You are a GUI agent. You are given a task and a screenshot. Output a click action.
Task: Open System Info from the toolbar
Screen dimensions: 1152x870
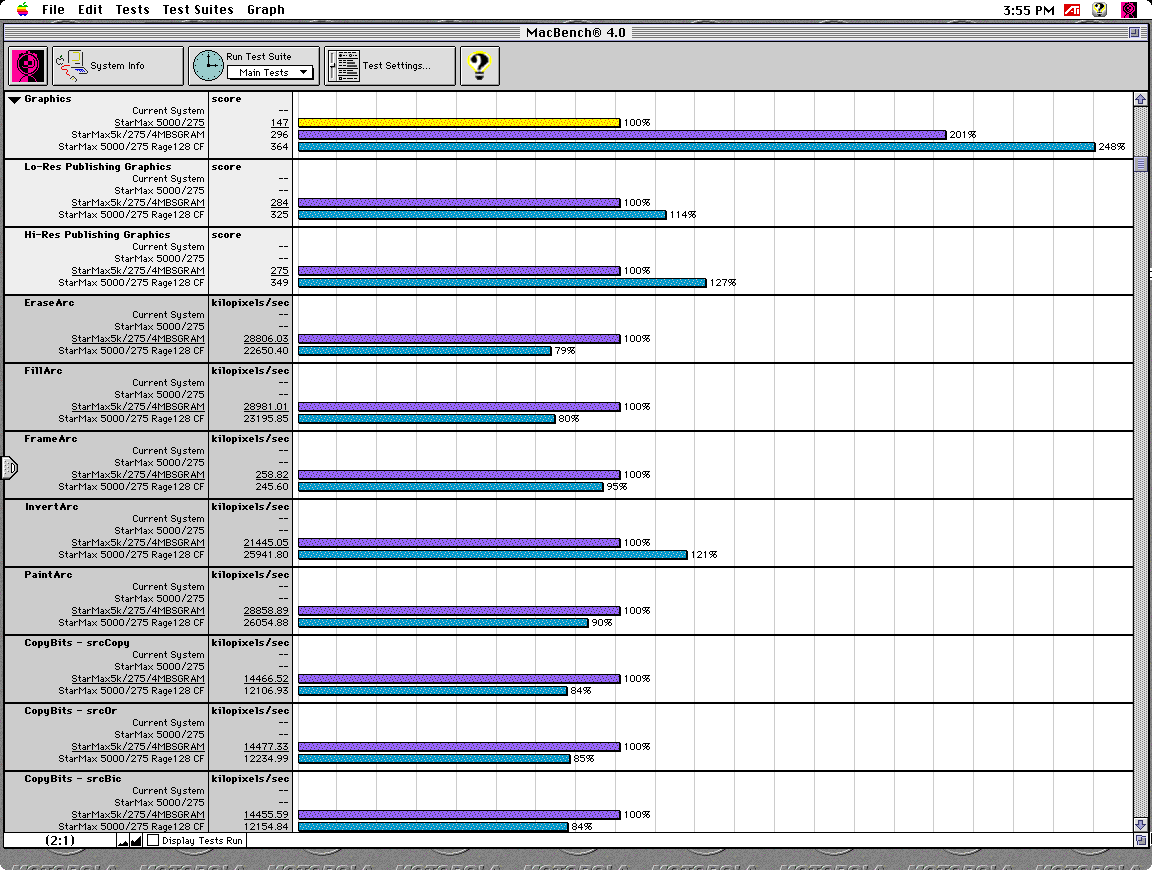pos(117,66)
